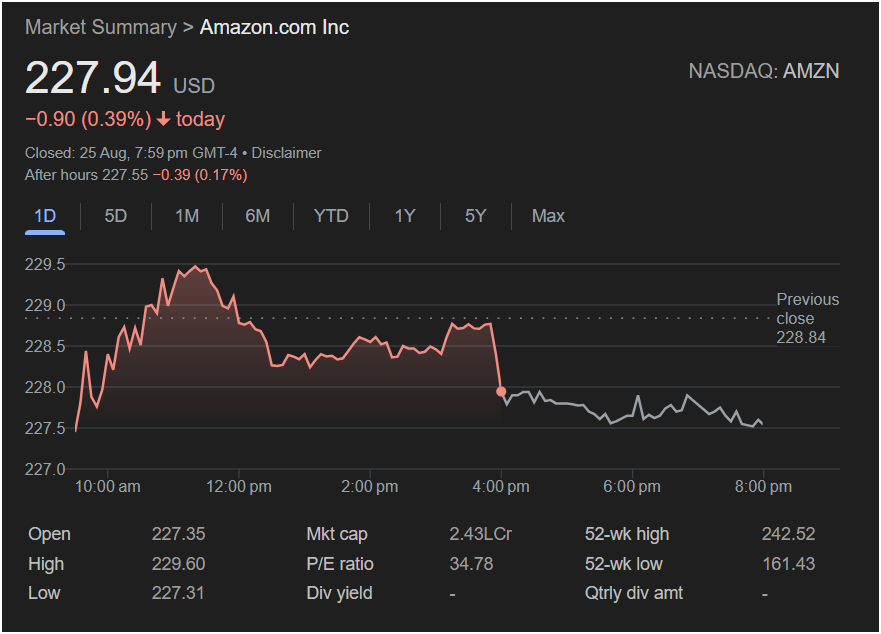The height and width of the screenshot is (634, 881).
Task: Click the Mkt cap value 2.43LCr
Action: [x=480, y=534]
